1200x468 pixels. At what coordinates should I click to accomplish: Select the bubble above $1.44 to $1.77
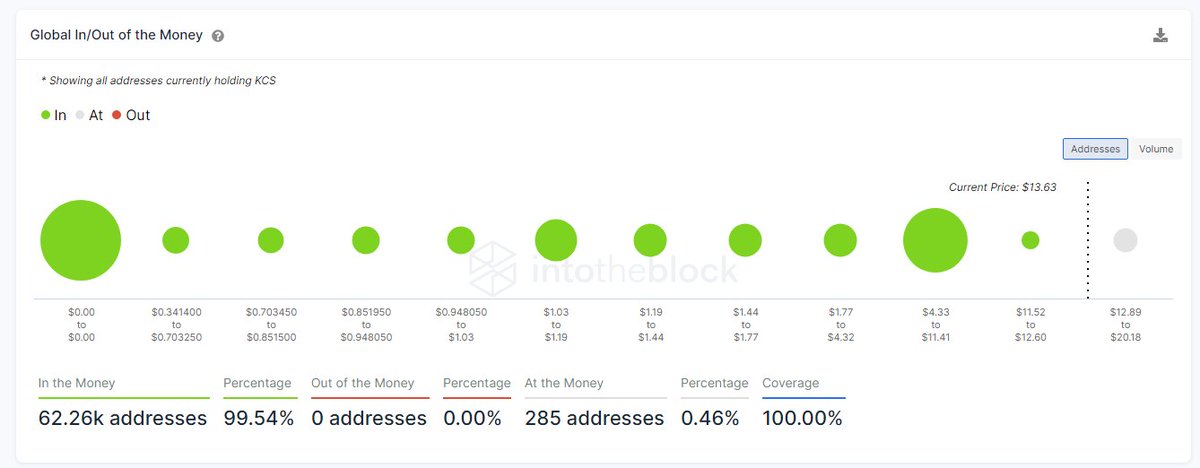coord(745,240)
